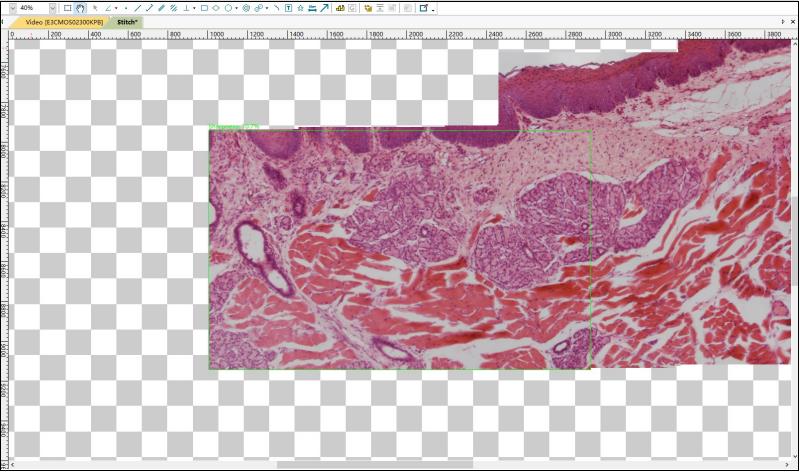Select the hand pan tool

pyautogui.click(x=80, y=7)
